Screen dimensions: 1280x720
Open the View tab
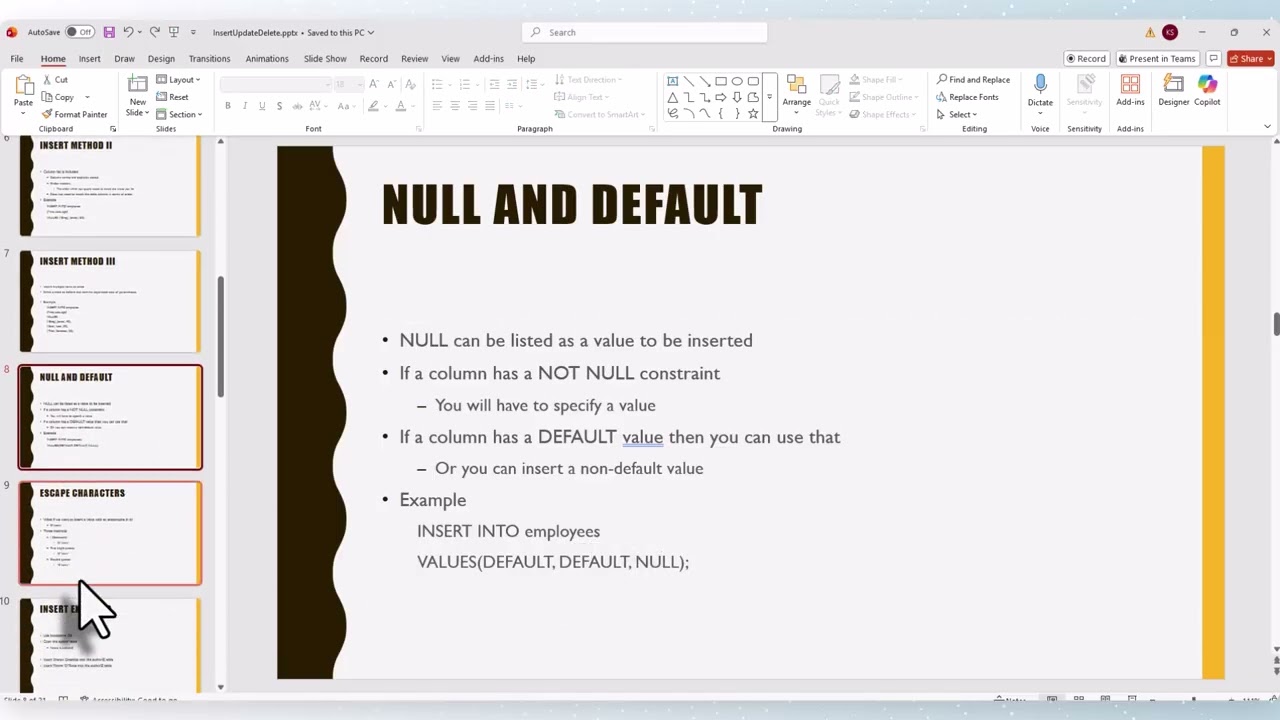tap(451, 59)
